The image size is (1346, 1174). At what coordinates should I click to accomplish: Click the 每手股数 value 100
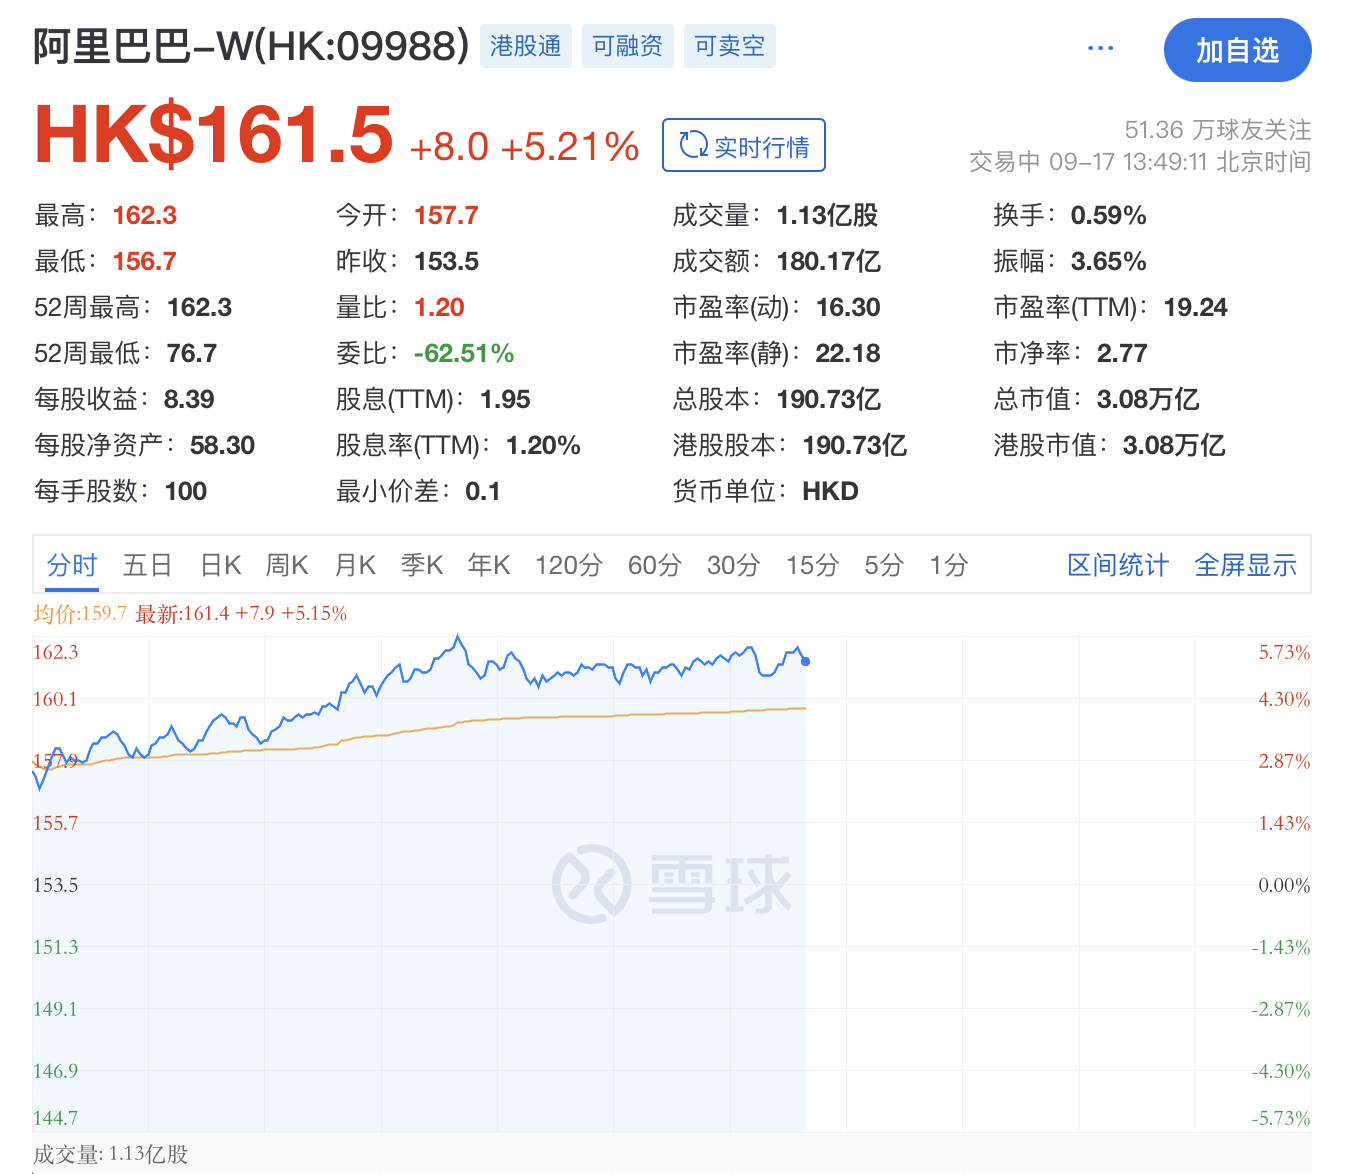[x=186, y=491]
